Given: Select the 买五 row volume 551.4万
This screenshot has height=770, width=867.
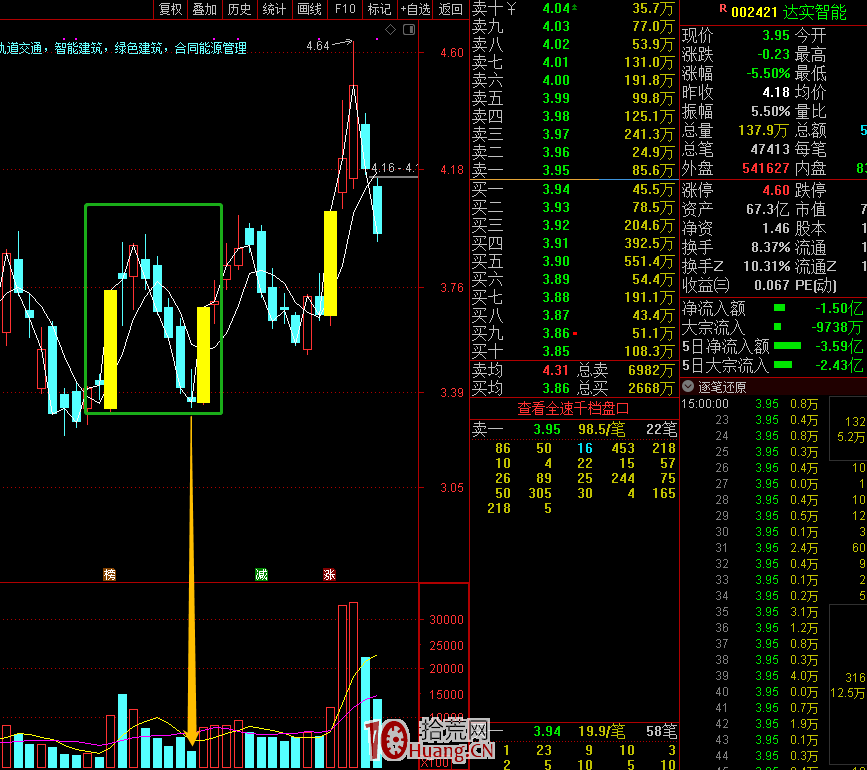Looking at the screenshot, I should tap(649, 261).
